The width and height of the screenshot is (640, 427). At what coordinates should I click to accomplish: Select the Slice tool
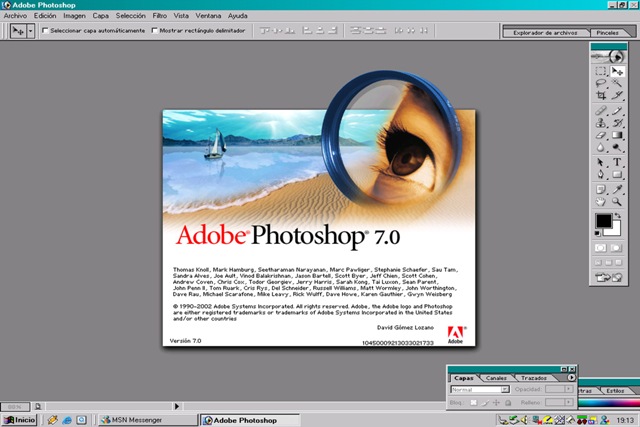[x=617, y=96]
